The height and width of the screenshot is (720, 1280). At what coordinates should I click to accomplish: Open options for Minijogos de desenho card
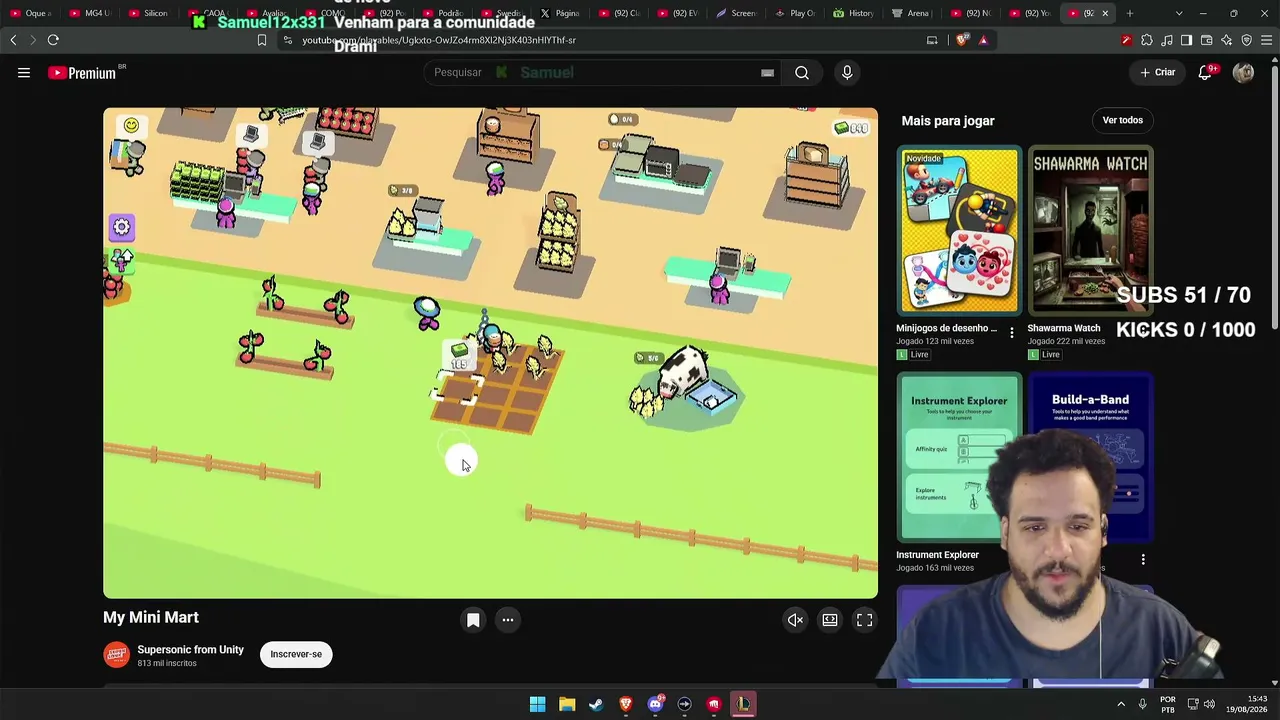1012,333
